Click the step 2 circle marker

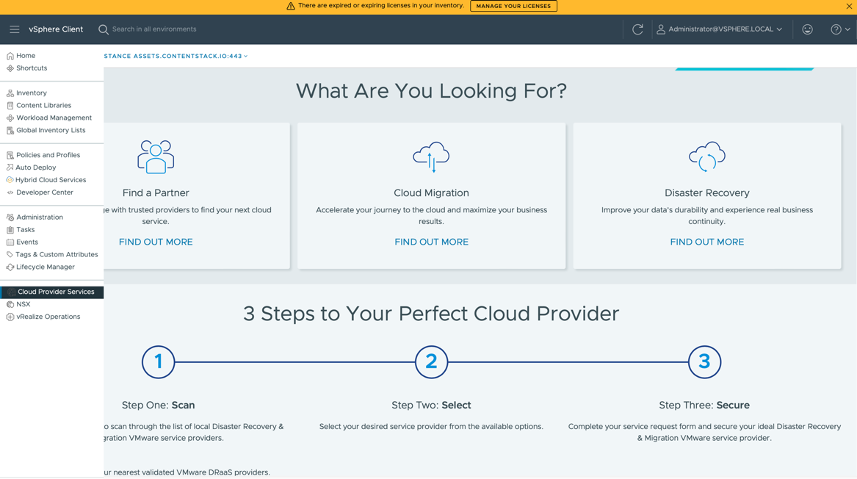click(431, 362)
